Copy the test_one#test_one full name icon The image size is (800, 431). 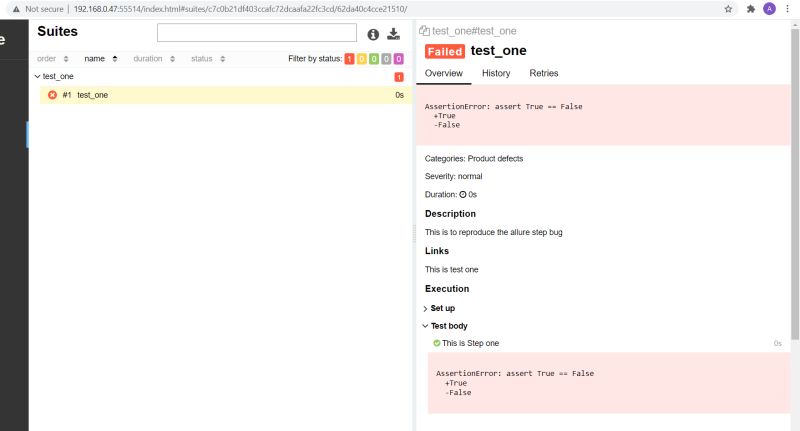424,31
